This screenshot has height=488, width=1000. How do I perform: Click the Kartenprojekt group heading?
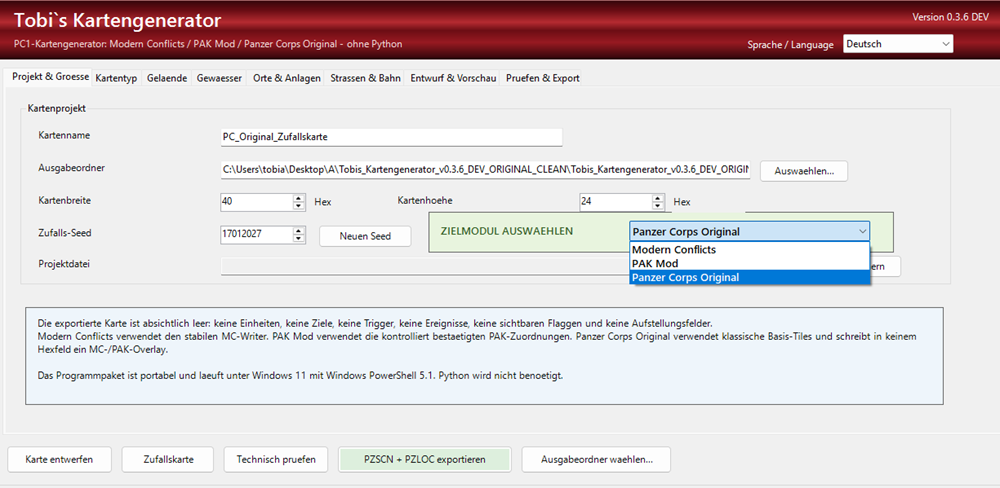(56, 108)
